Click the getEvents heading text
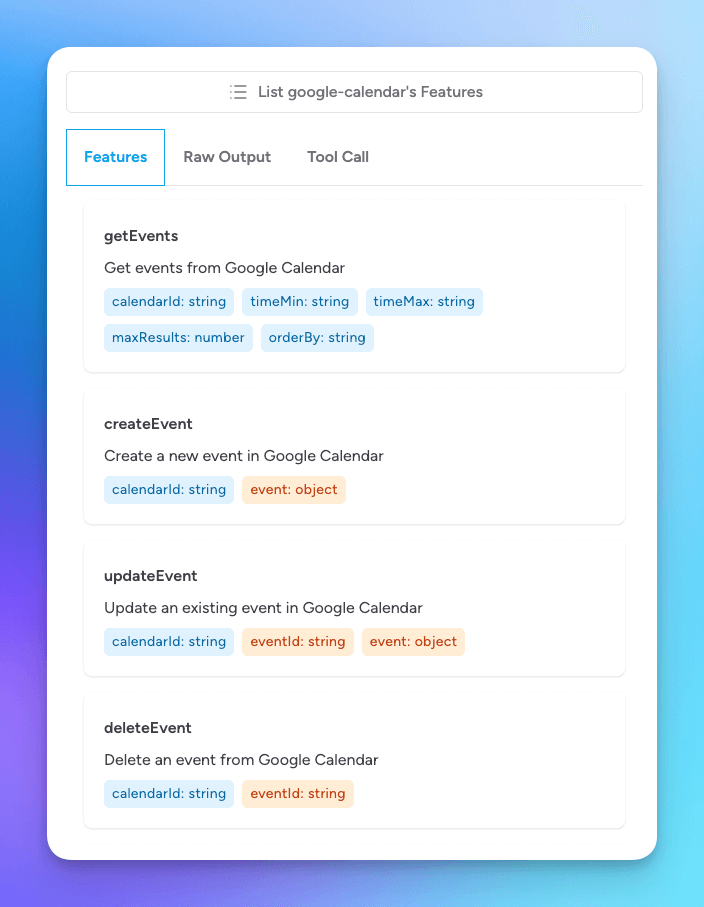The width and height of the screenshot is (704, 907). (140, 236)
